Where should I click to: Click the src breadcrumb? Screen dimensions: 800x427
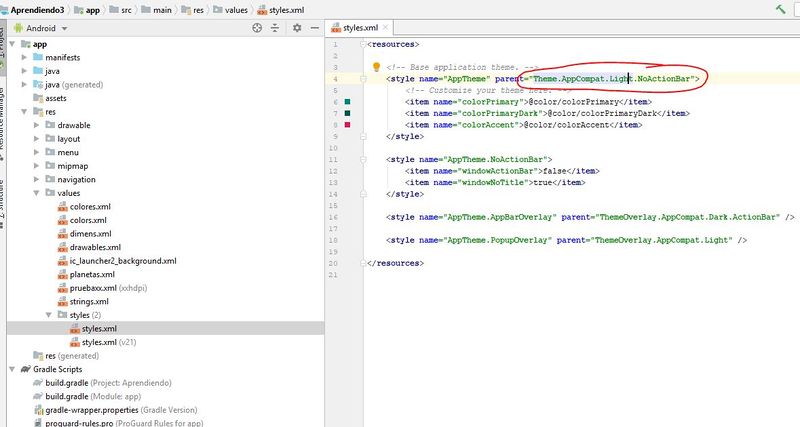point(120,10)
